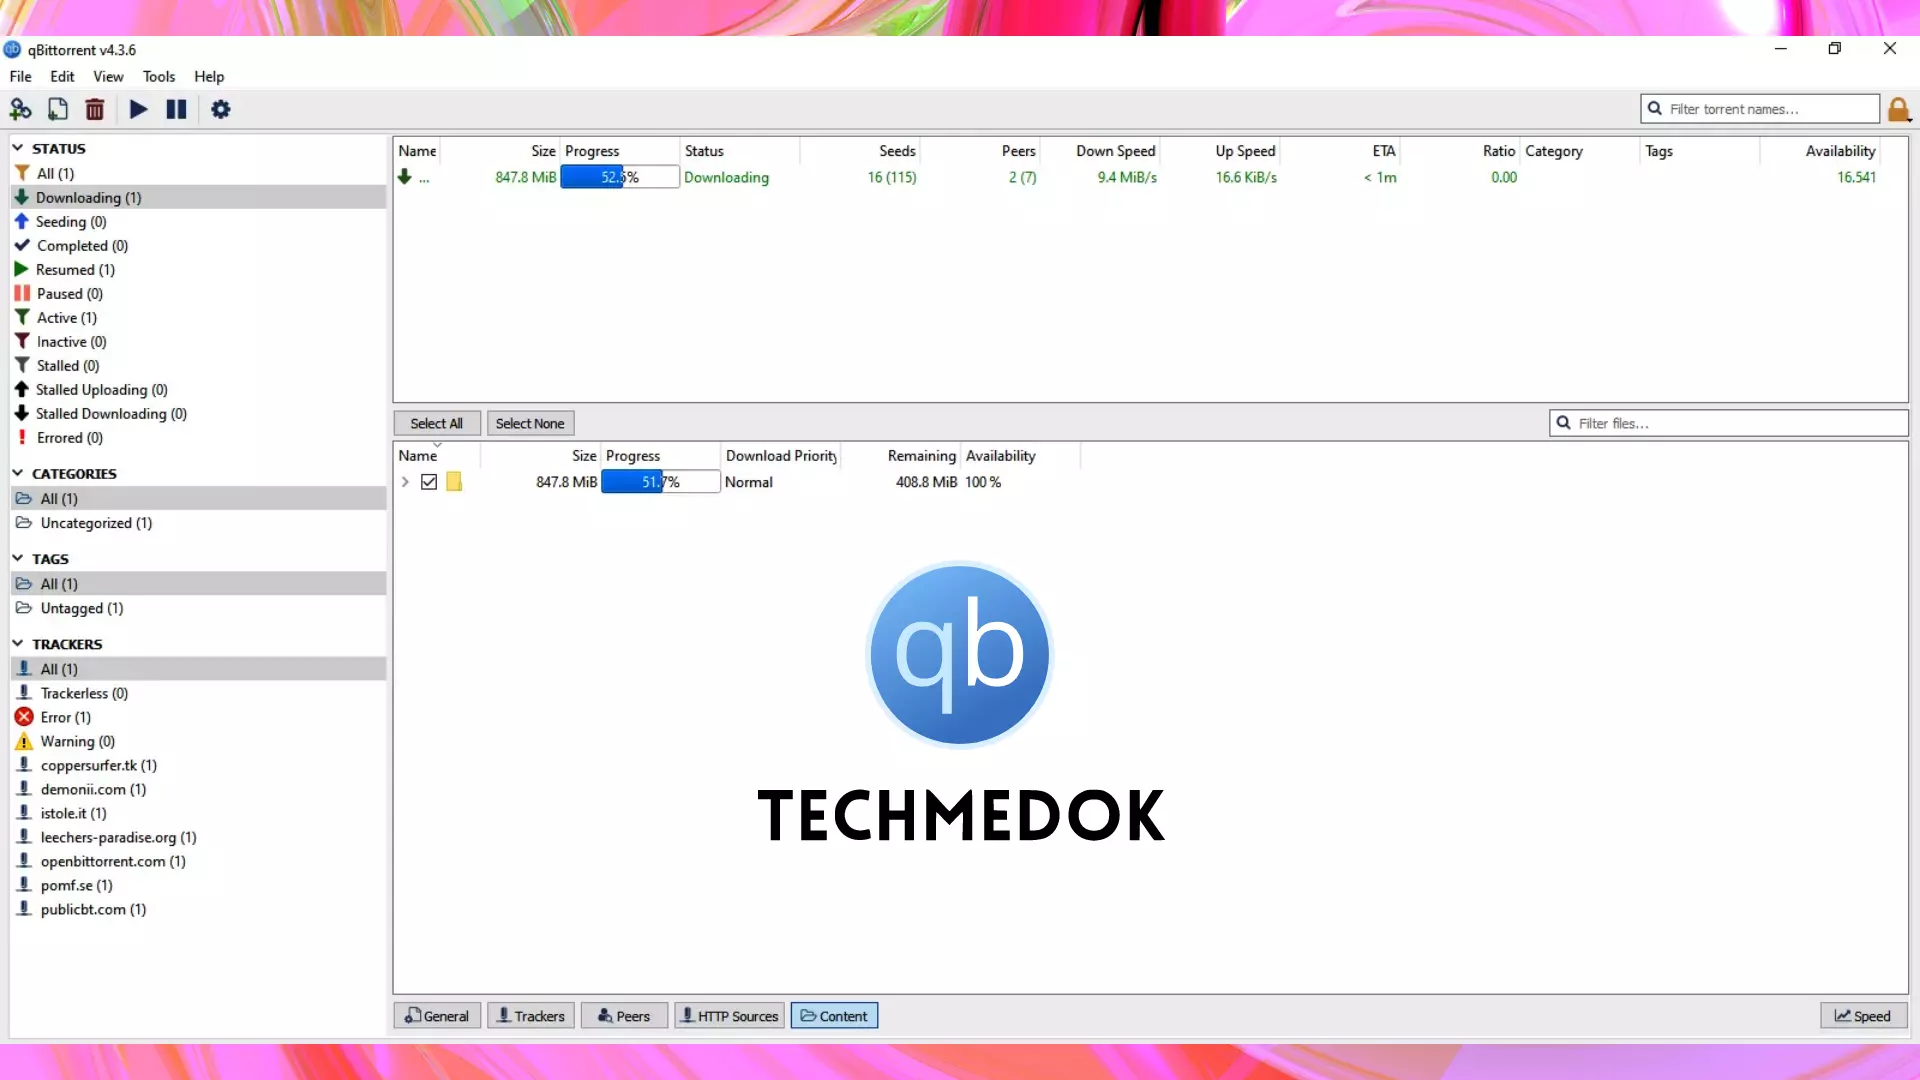This screenshot has height=1080, width=1920.
Task: Collapse the CATEGORIES section
Action: coord(18,473)
